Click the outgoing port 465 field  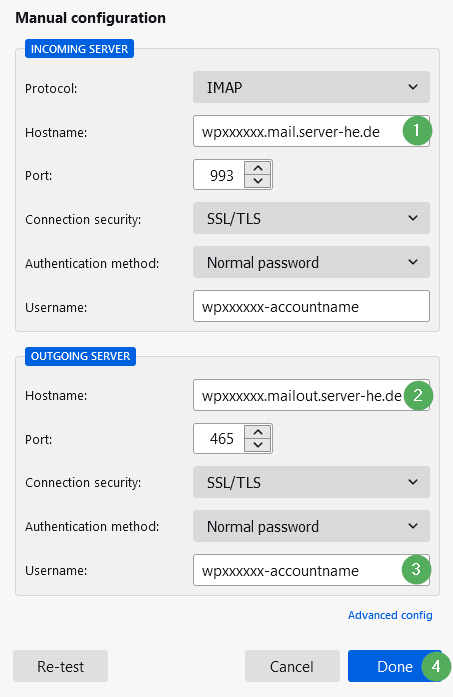220,439
